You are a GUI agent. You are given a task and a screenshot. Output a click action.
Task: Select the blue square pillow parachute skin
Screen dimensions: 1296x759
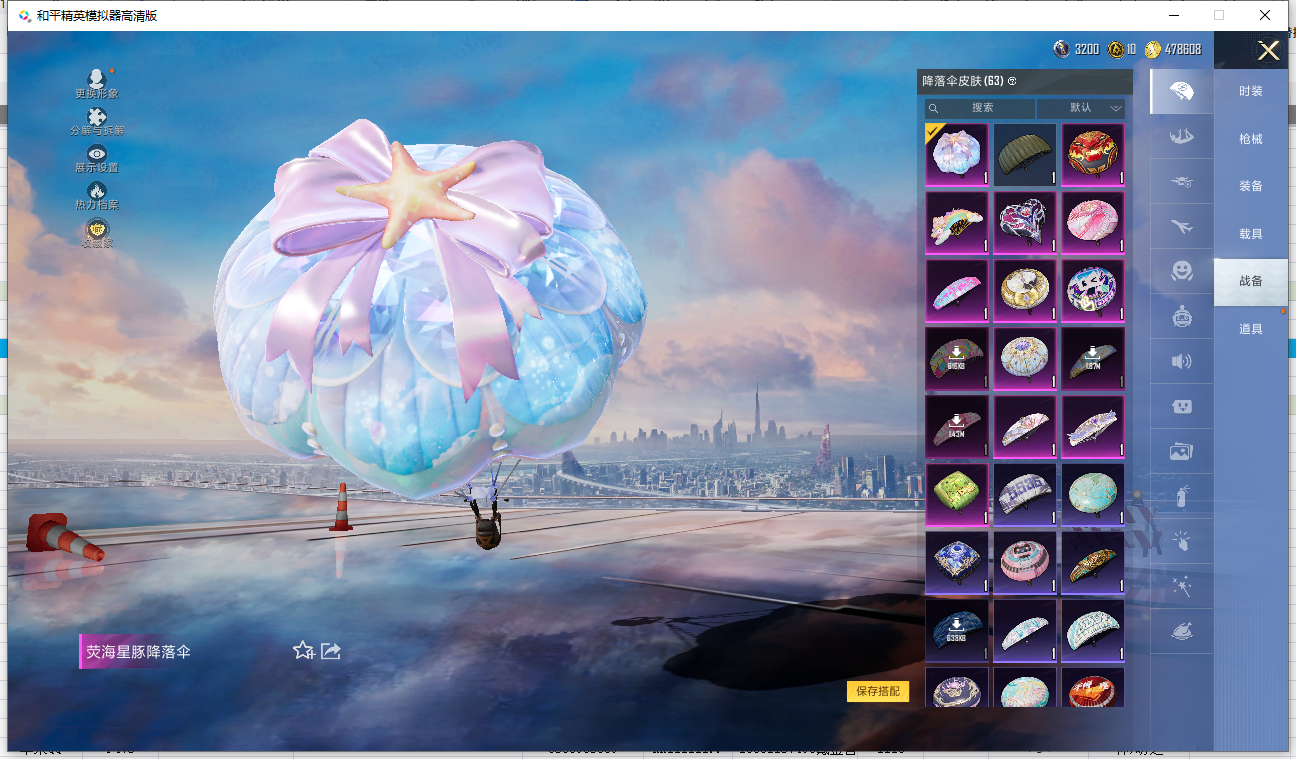pyautogui.click(x=957, y=563)
